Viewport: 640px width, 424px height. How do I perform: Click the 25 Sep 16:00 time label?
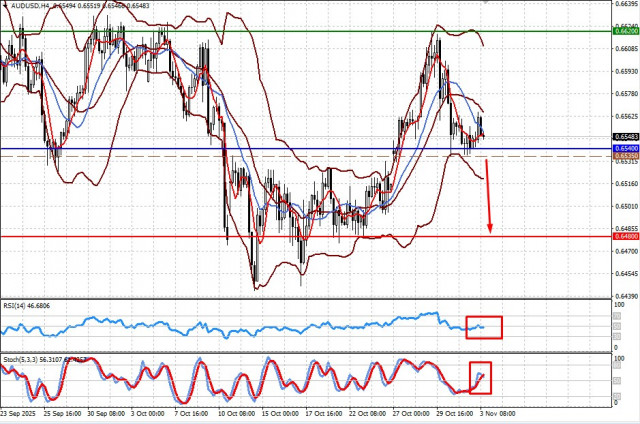click(x=62, y=413)
